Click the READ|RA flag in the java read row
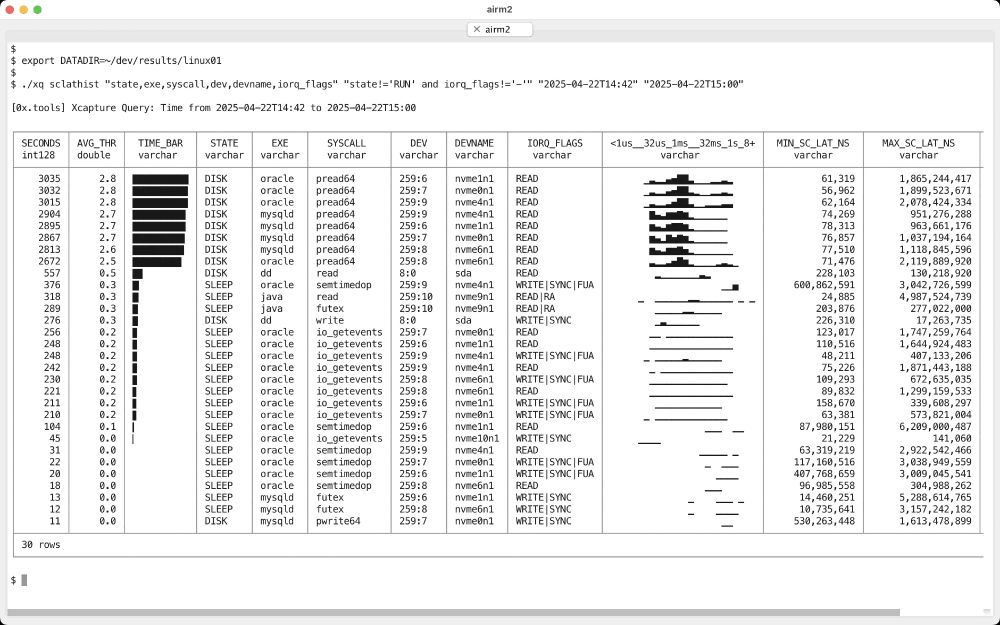Viewport: 1000px width, 625px height. pos(535,297)
